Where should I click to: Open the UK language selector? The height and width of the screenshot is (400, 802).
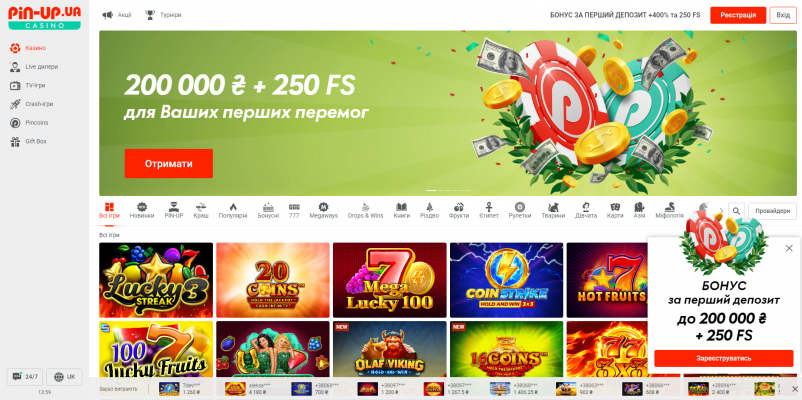tap(64, 377)
